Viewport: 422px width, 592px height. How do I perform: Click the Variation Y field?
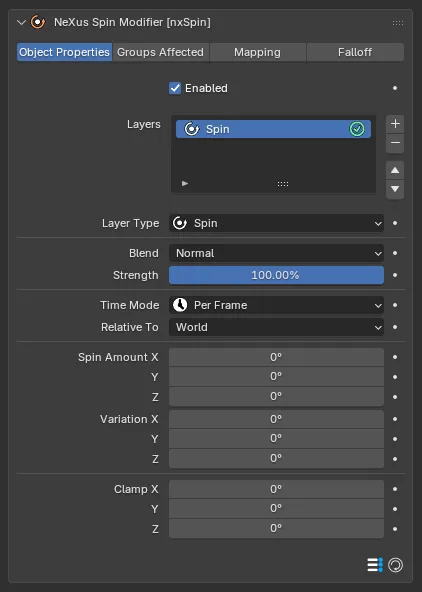tap(276, 439)
